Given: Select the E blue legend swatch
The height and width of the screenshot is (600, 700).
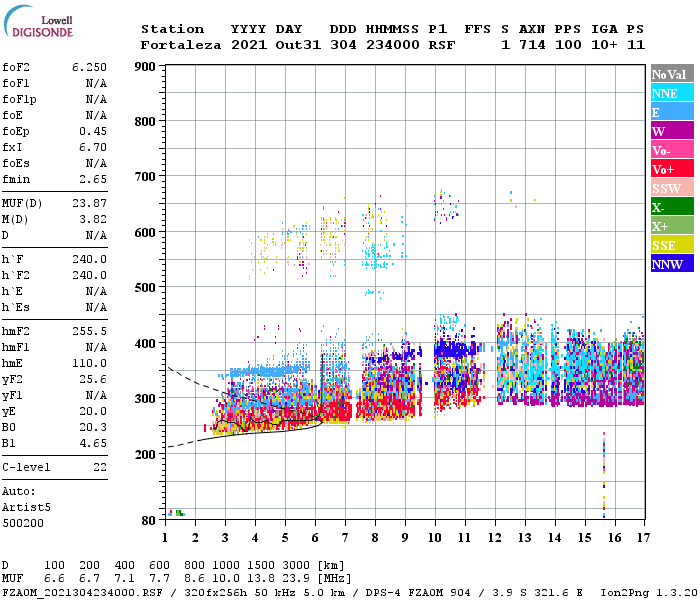Looking at the screenshot, I should click(x=672, y=112).
